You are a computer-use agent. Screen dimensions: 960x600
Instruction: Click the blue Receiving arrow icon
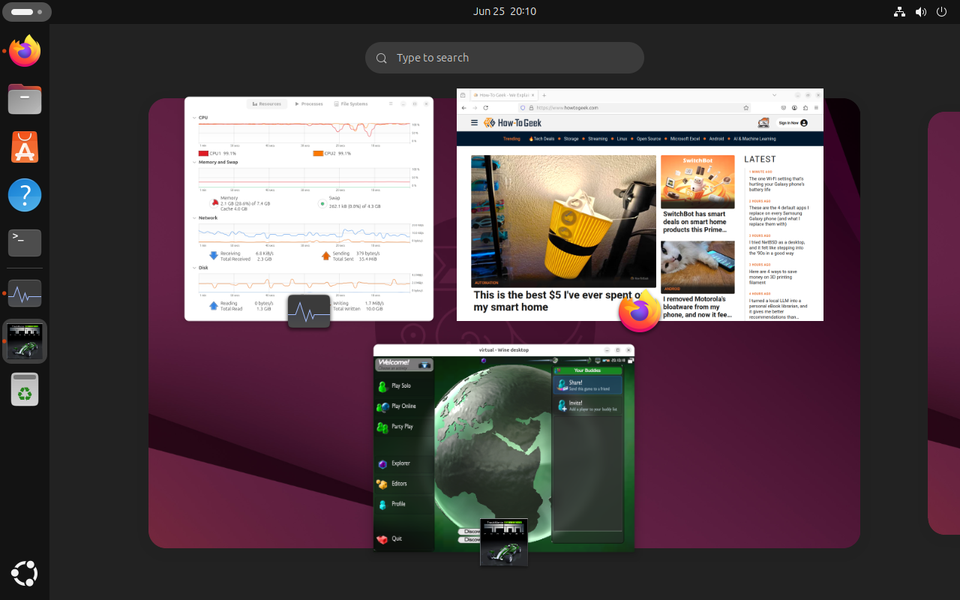pyautogui.click(x=213, y=256)
